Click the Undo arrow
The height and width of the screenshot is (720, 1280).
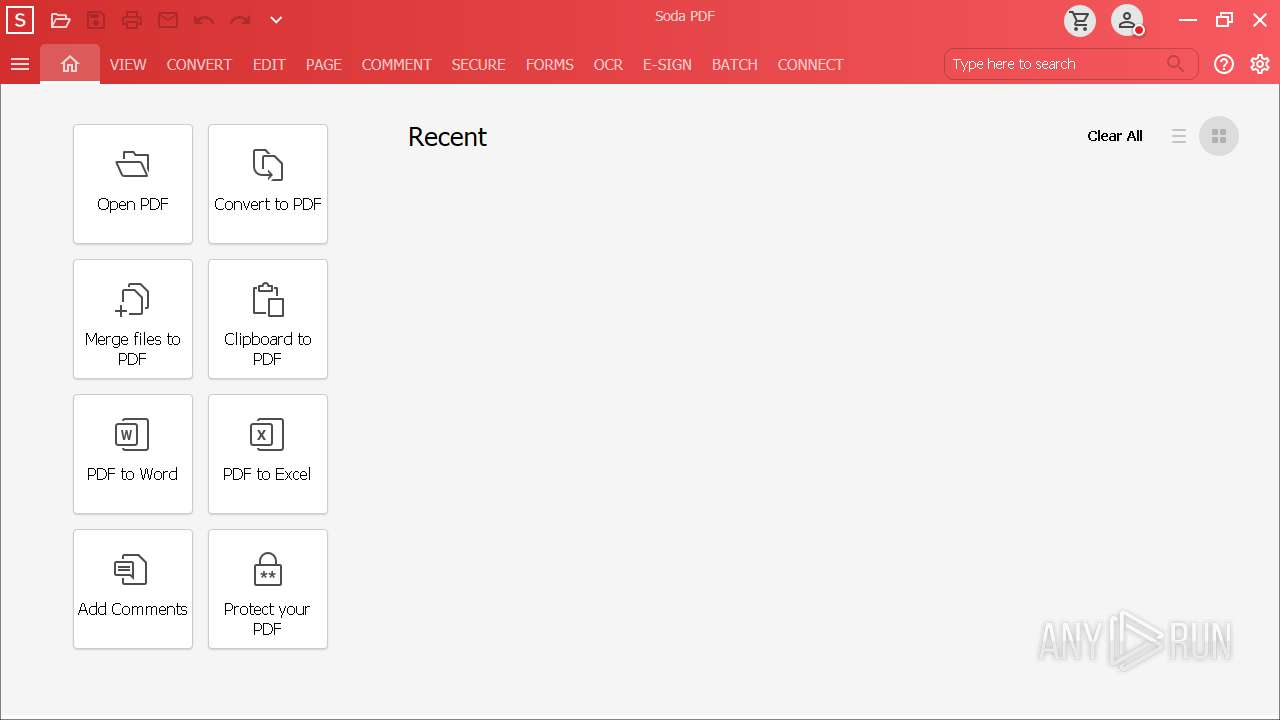[204, 20]
